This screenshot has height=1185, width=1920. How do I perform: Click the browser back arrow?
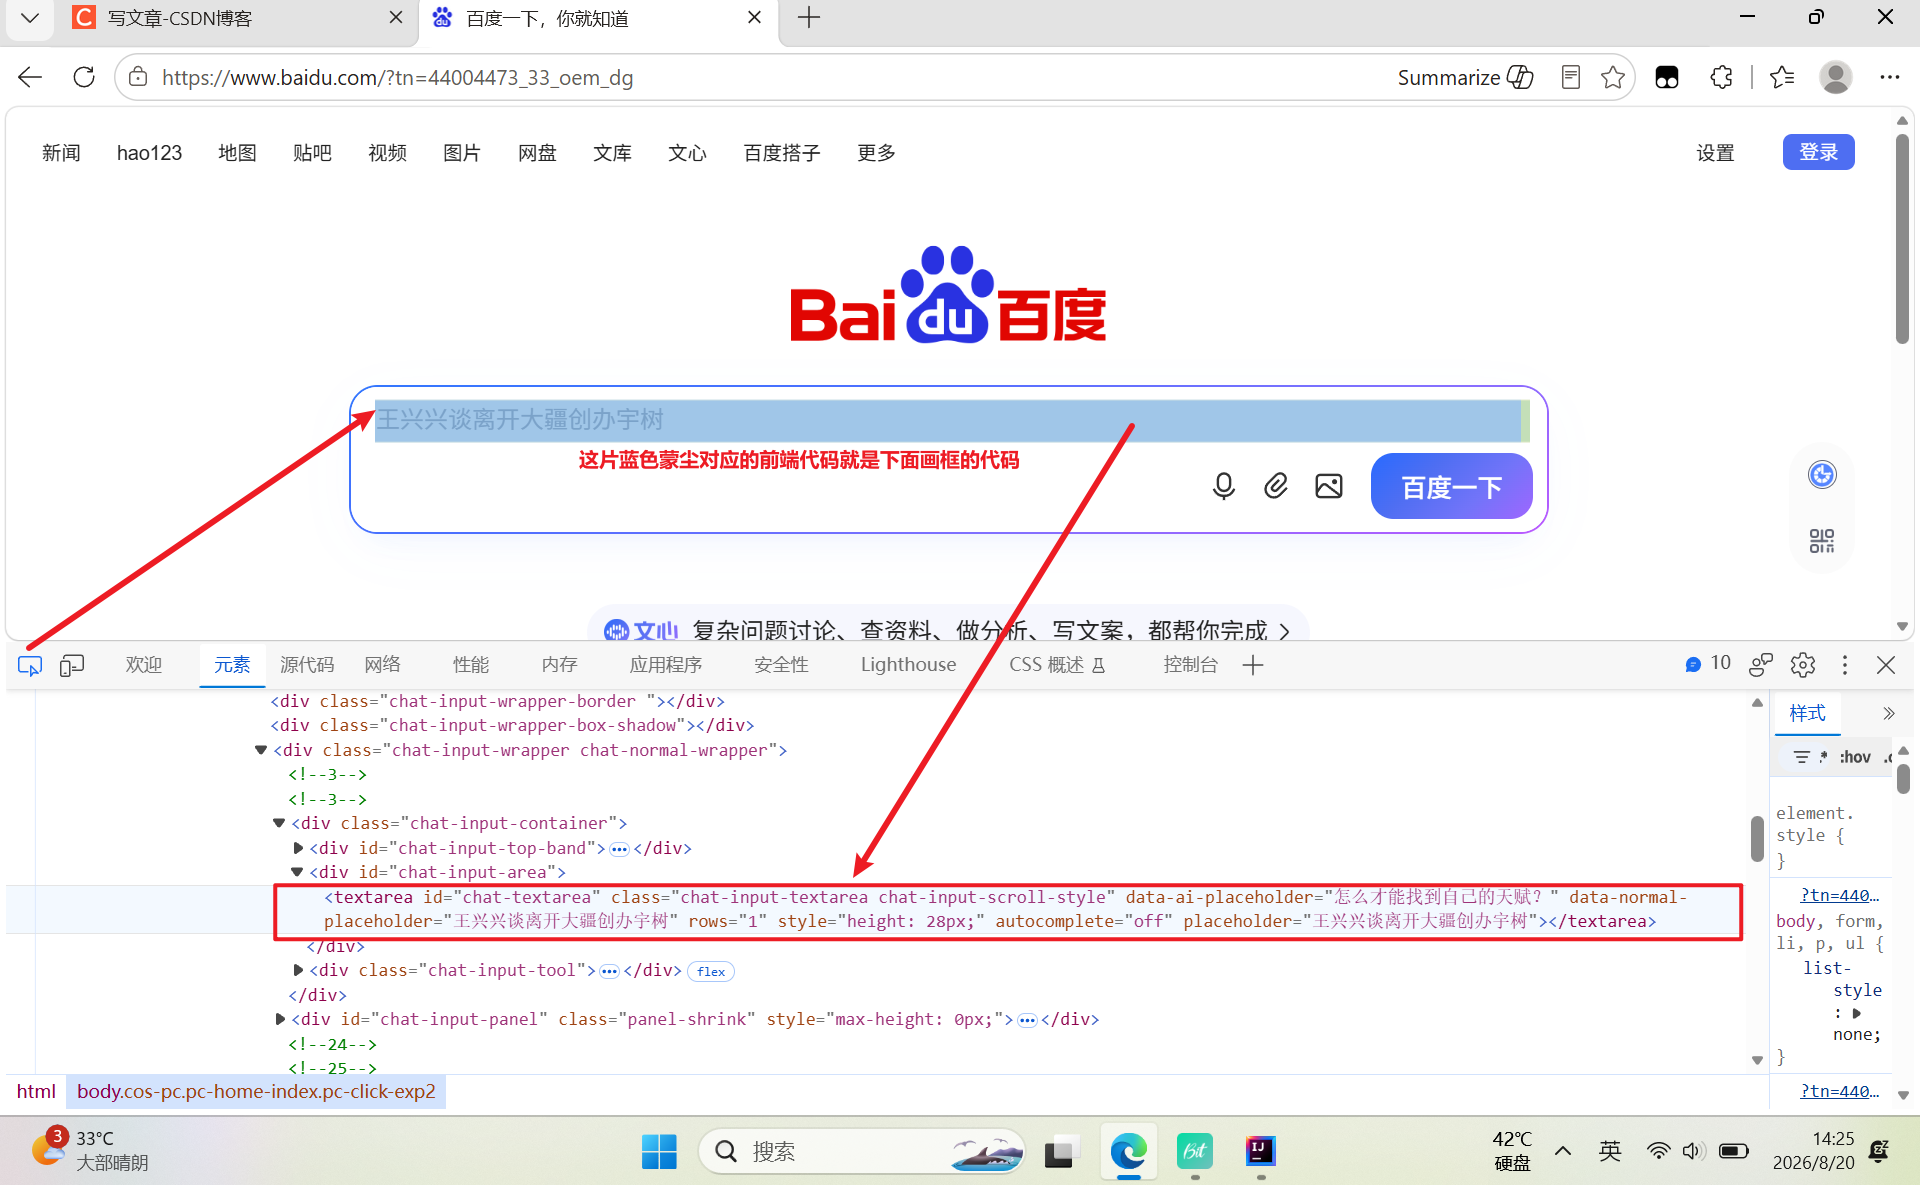coord(30,77)
